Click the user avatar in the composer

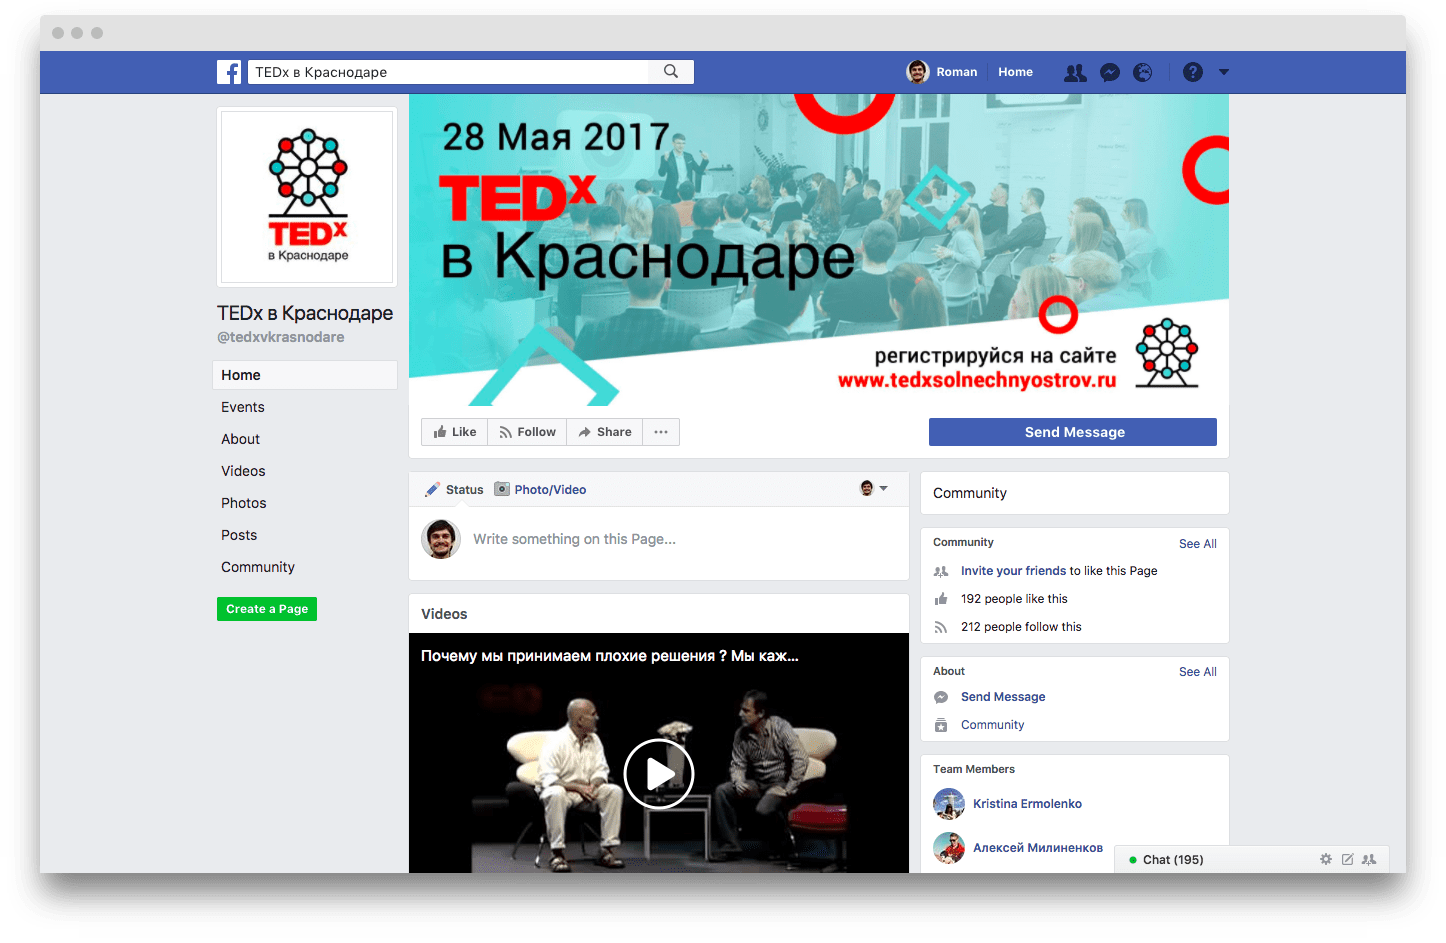[x=441, y=539]
